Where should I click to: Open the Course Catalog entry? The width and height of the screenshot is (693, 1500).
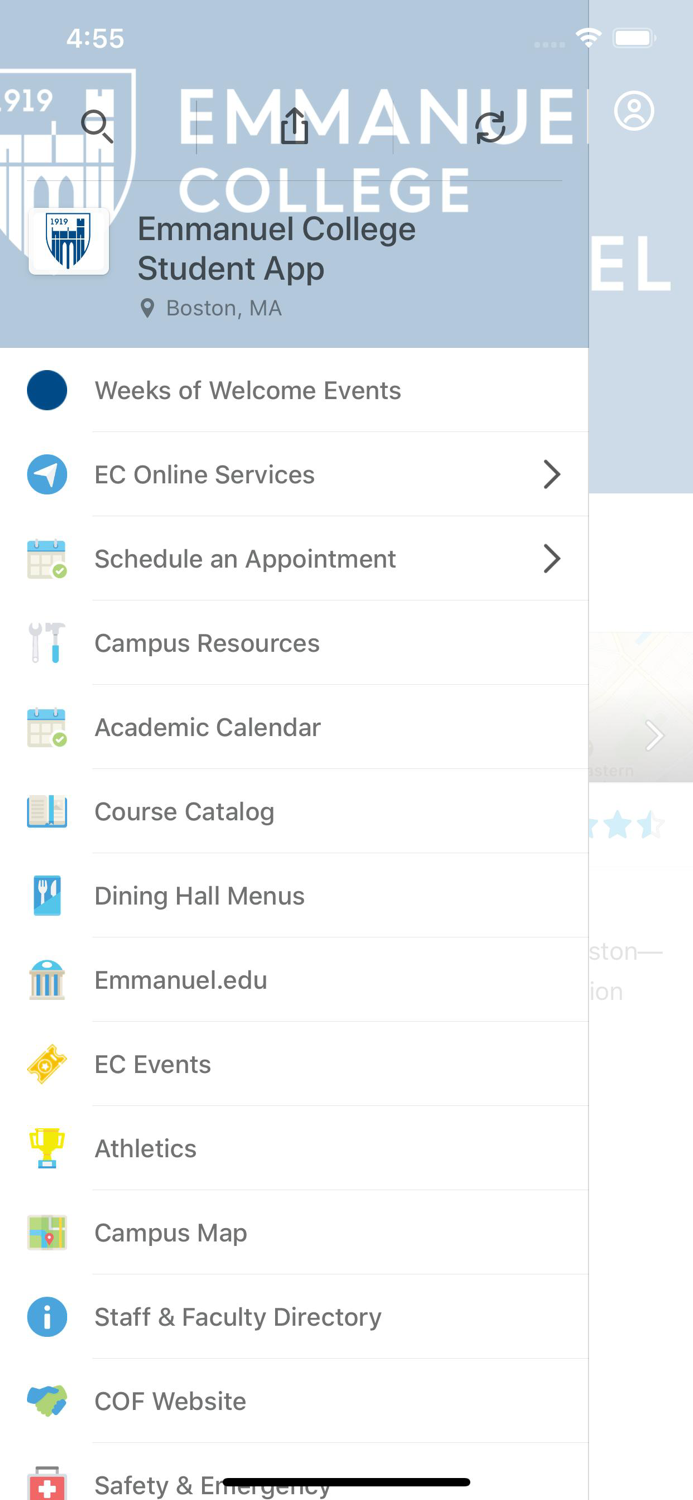pos(184,812)
